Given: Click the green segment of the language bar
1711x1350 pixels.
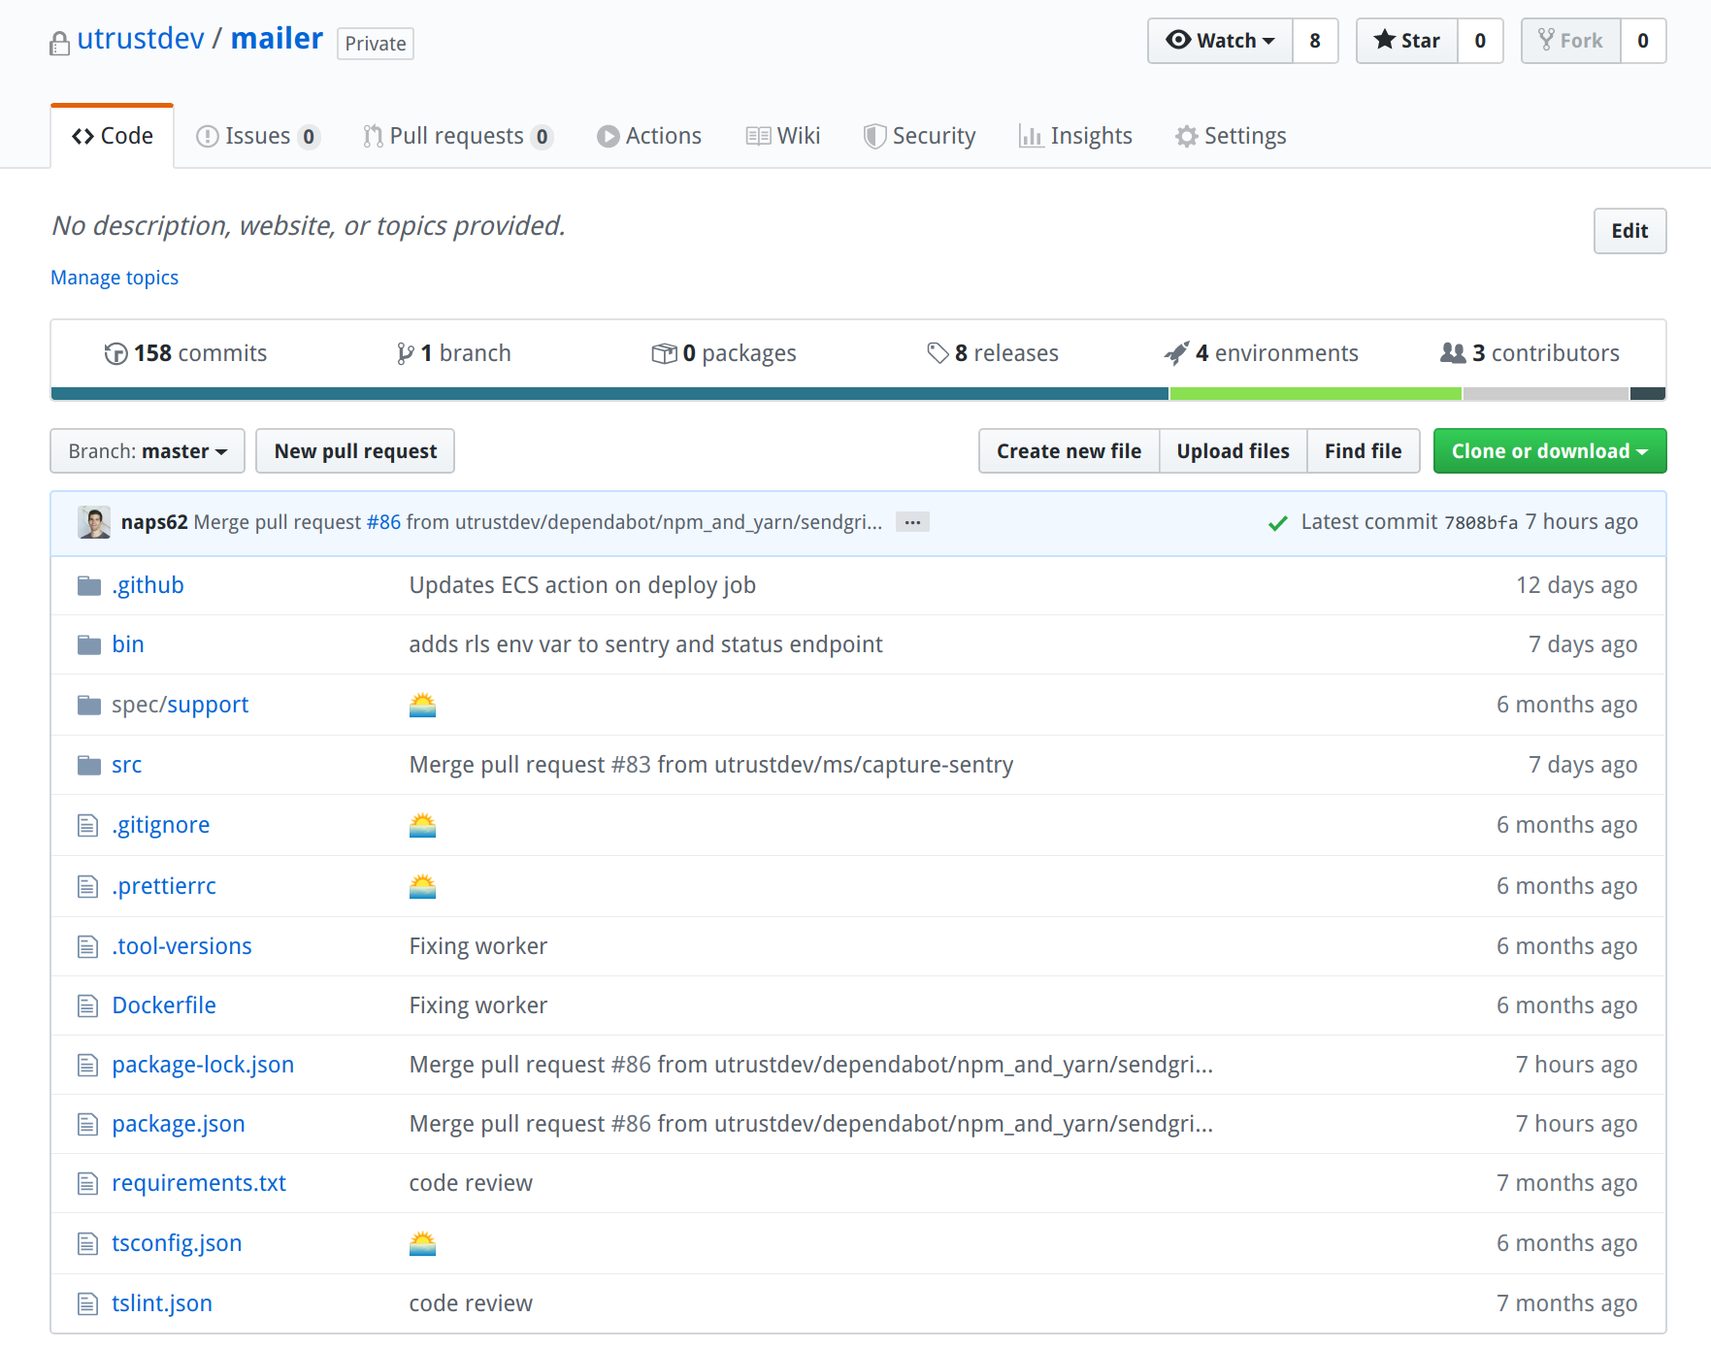Looking at the screenshot, I should tap(1316, 394).
